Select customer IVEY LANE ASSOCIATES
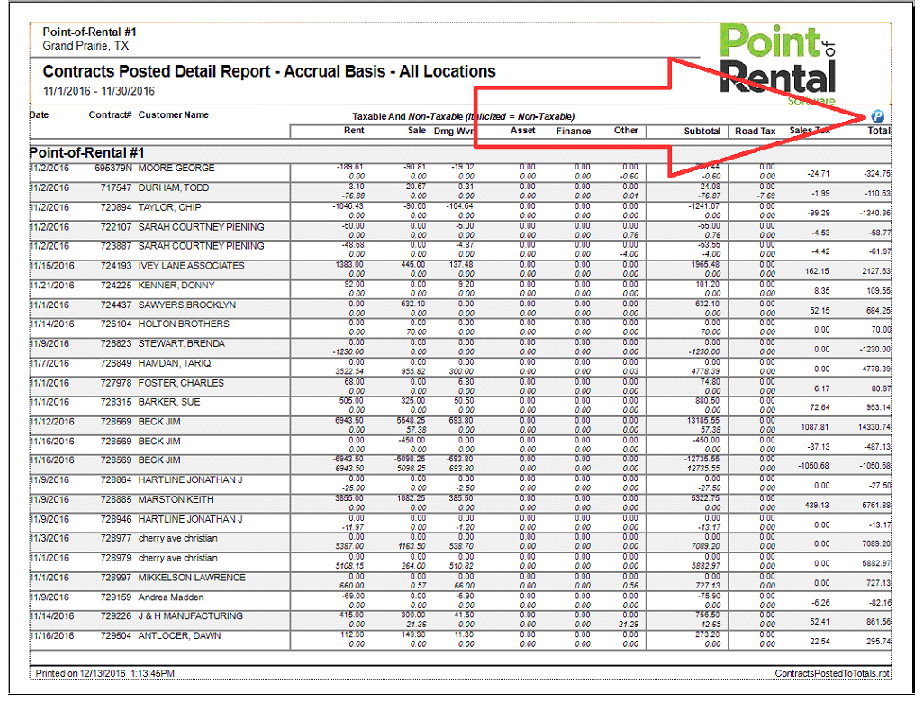The height and width of the screenshot is (705, 921). coord(191,266)
